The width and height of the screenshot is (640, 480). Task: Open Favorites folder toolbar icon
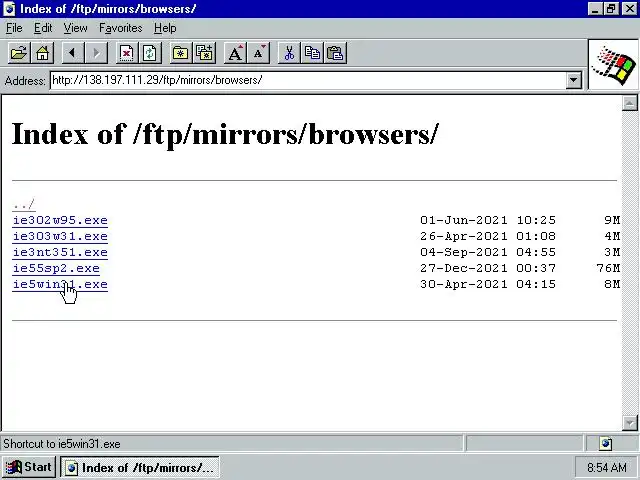180,53
